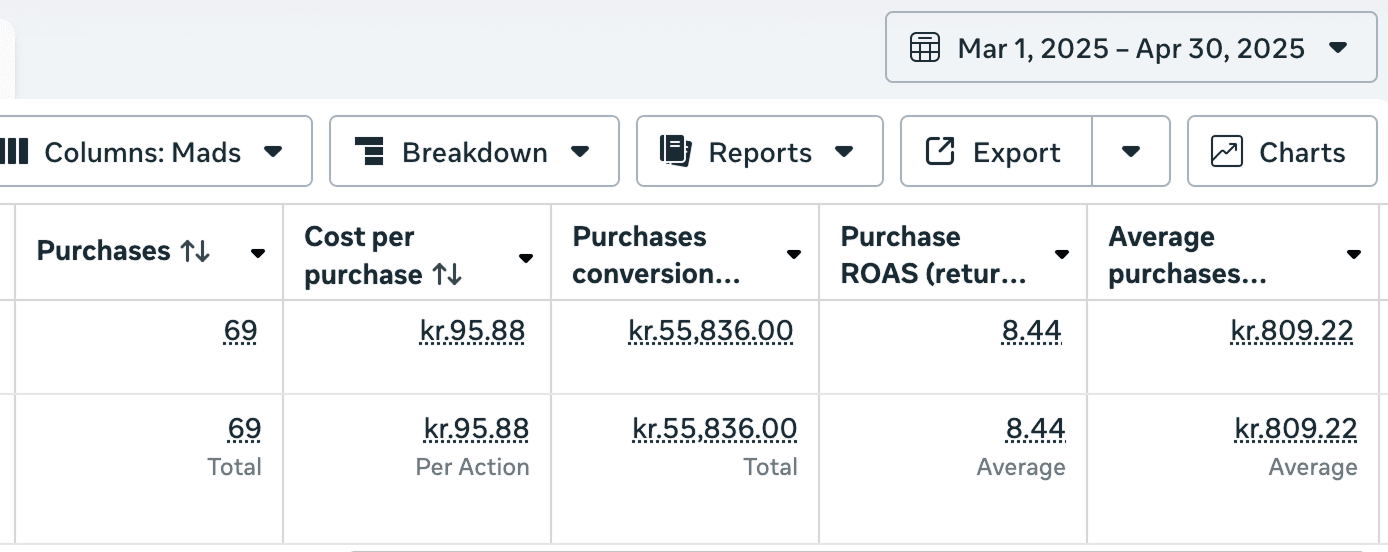Open Purchase ROAS column options caret

pyautogui.click(x=1062, y=254)
